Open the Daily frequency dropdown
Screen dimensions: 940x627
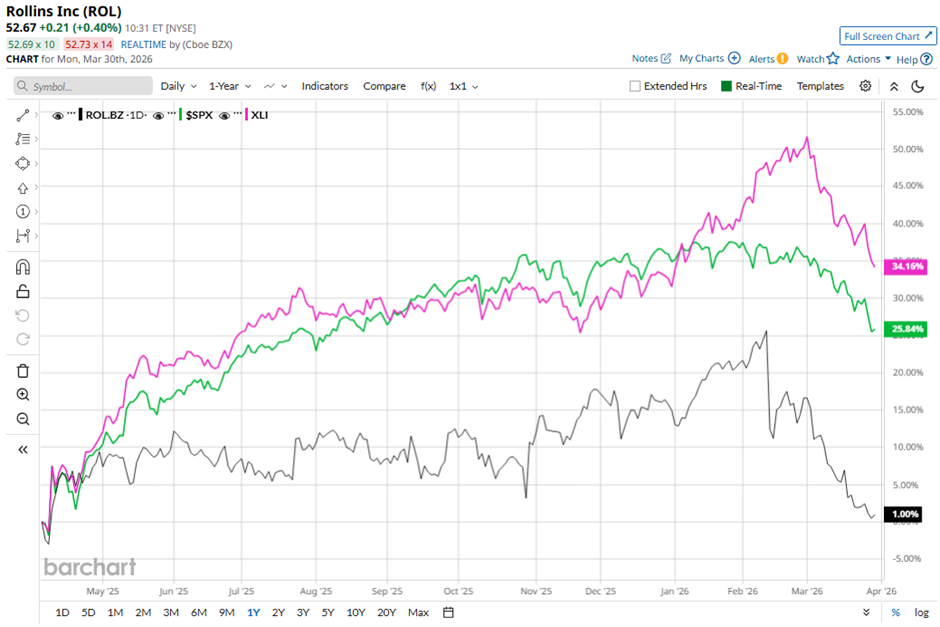pyautogui.click(x=179, y=86)
